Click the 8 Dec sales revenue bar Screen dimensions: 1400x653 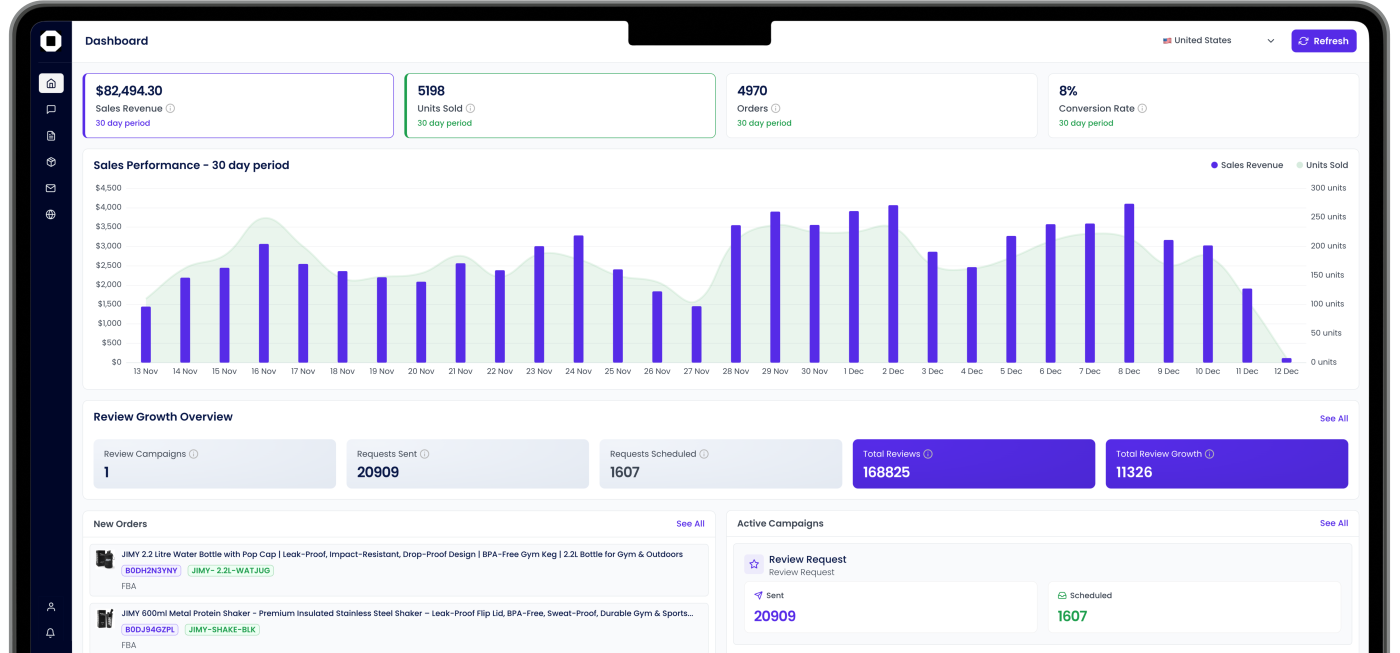(1129, 283)
